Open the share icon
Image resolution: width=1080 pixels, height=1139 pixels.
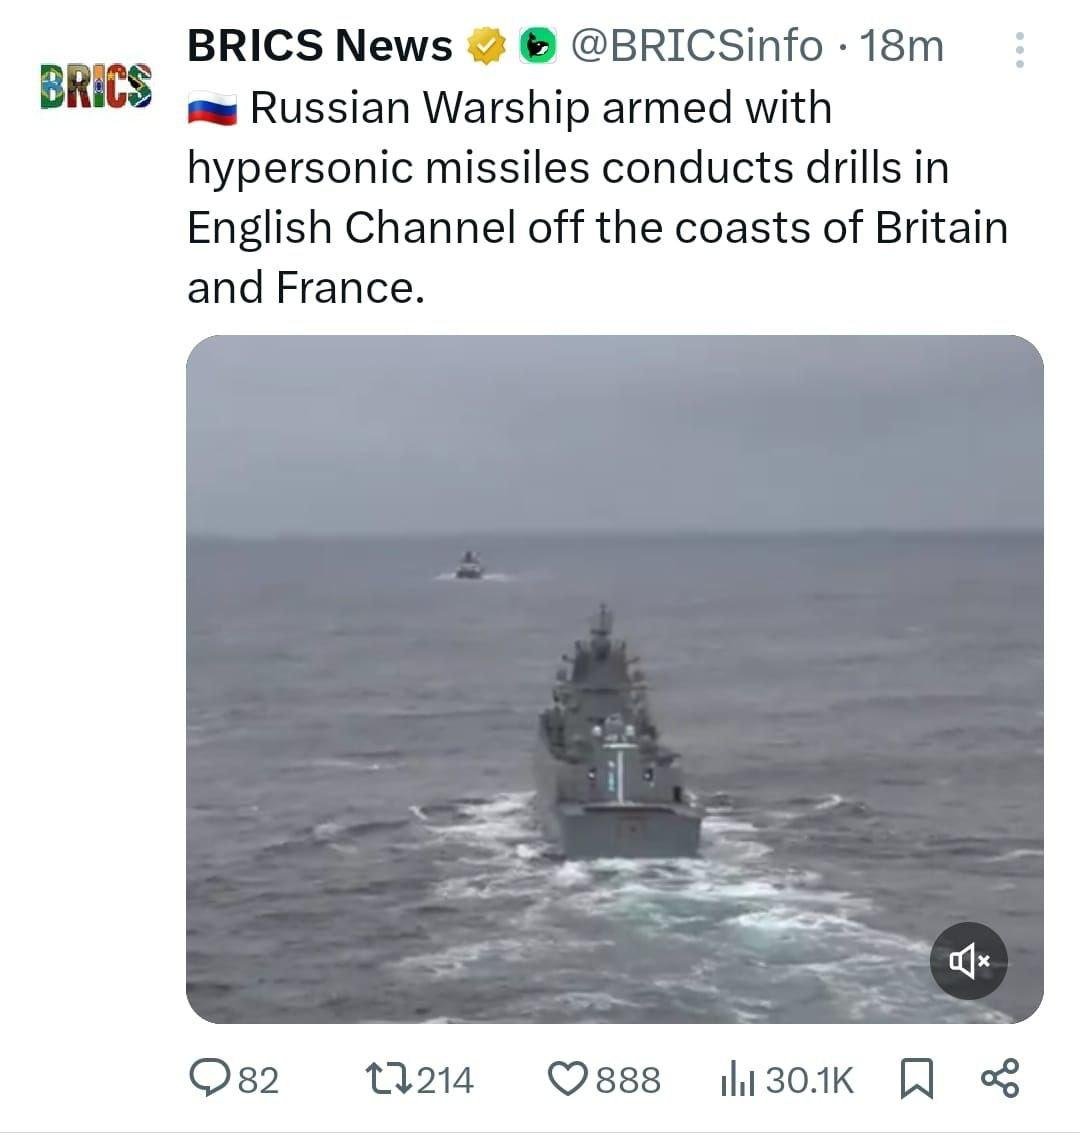(x=1000, y=1078)
